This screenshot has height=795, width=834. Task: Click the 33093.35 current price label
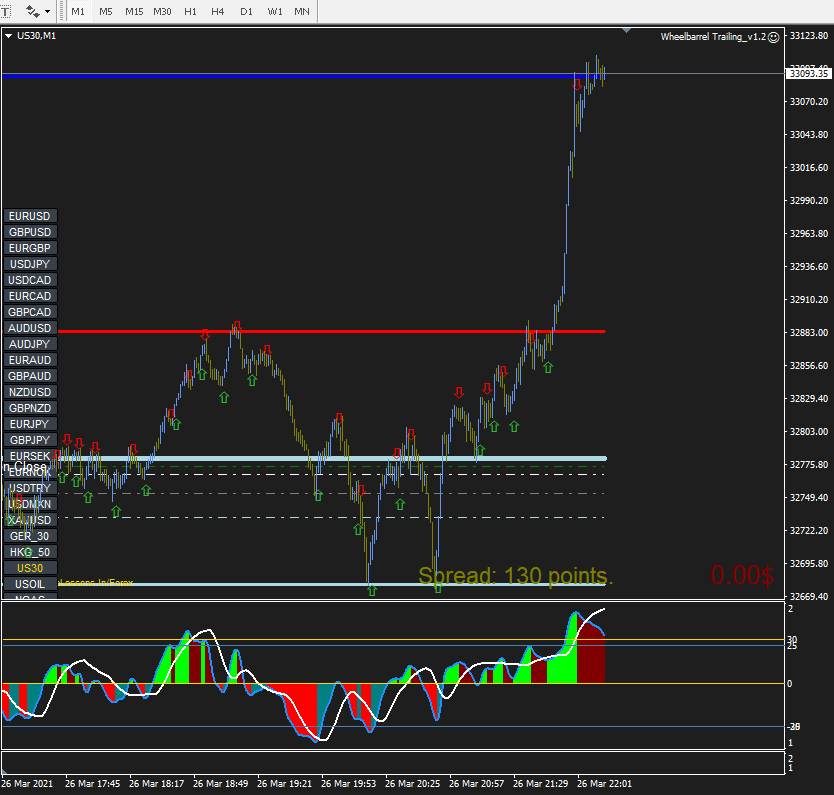[x=808, y=73]
